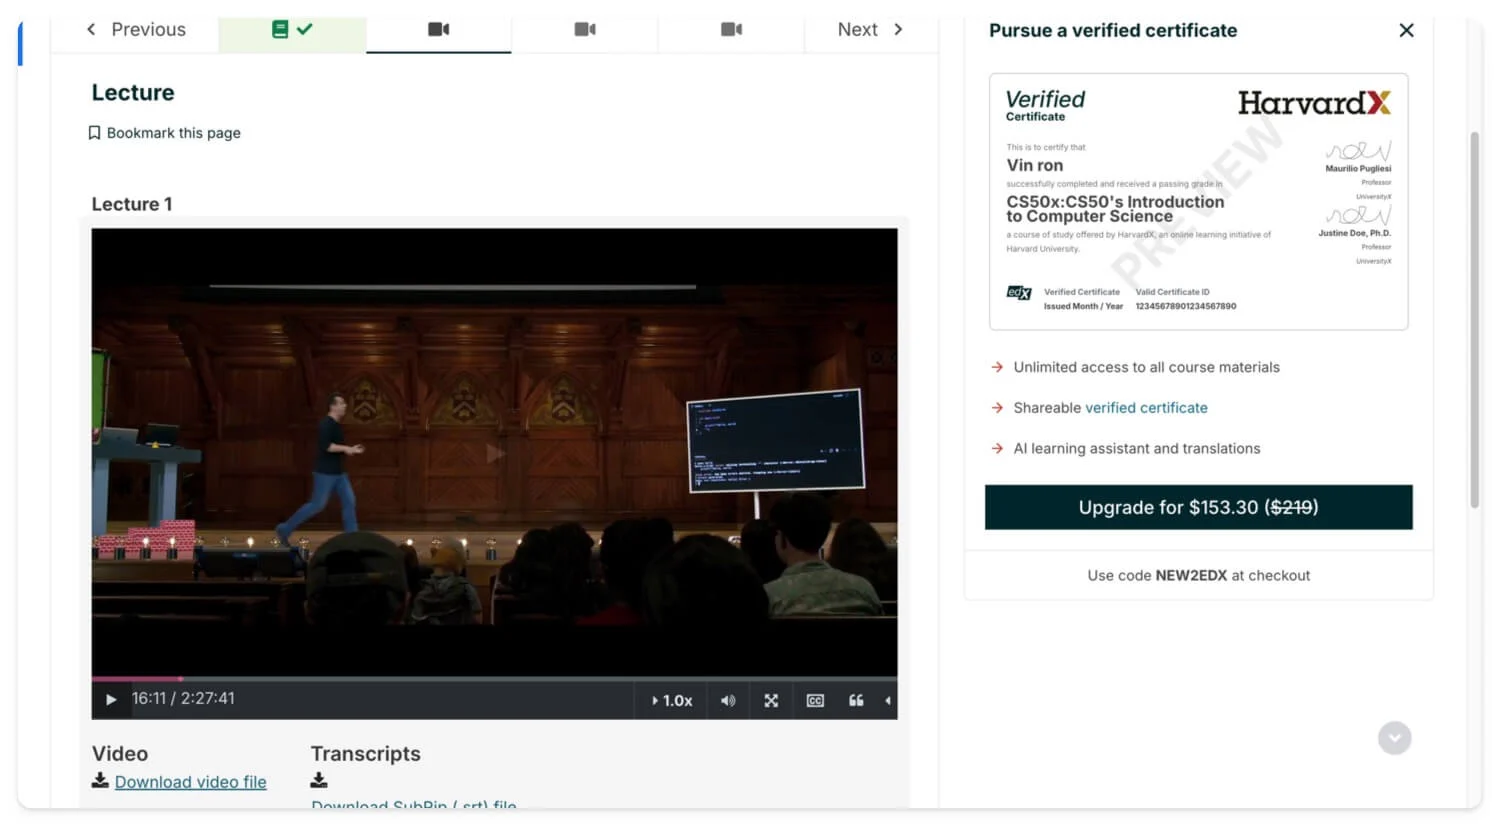Mute the video volume

click(728, 701)
